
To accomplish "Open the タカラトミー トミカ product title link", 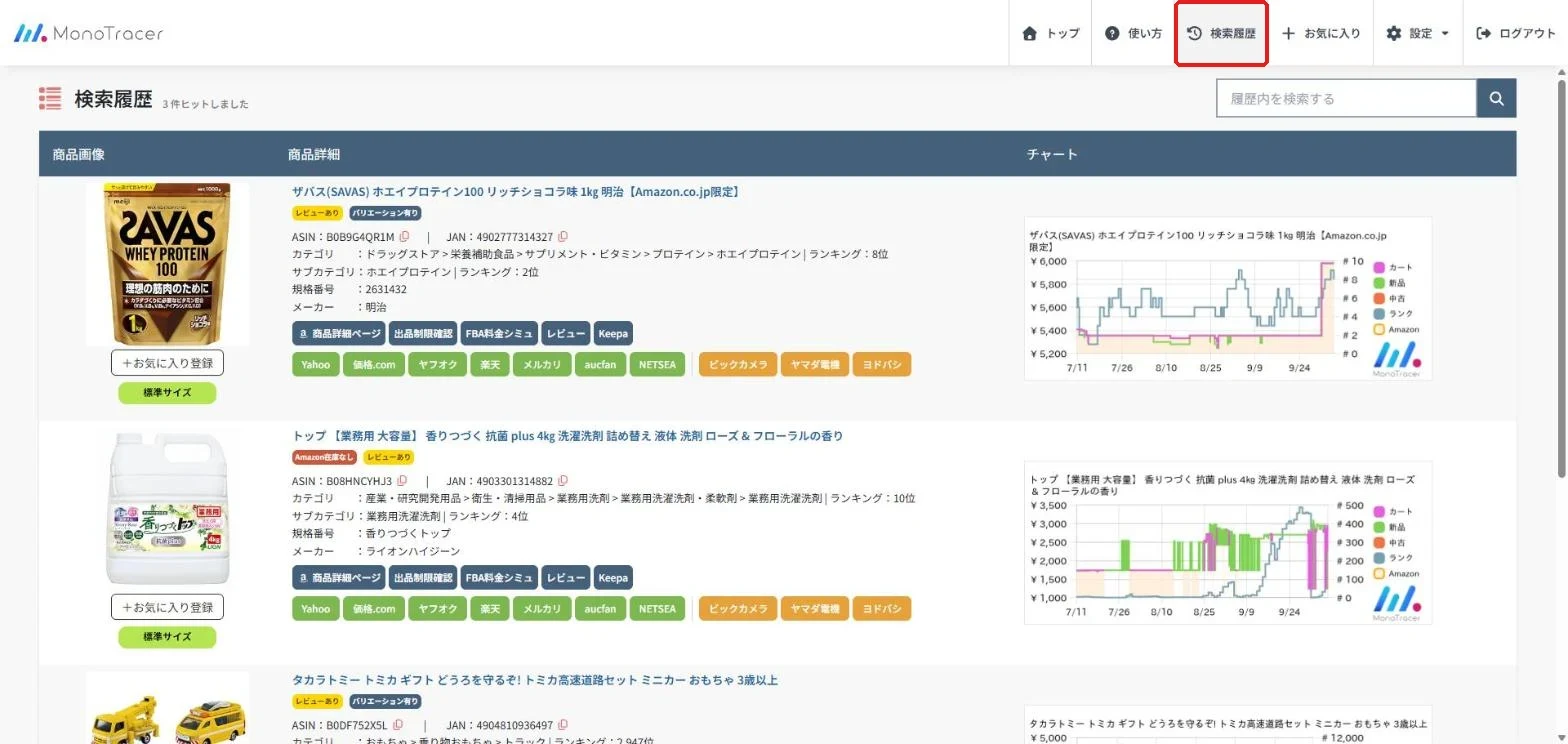I will click(535, 680).
